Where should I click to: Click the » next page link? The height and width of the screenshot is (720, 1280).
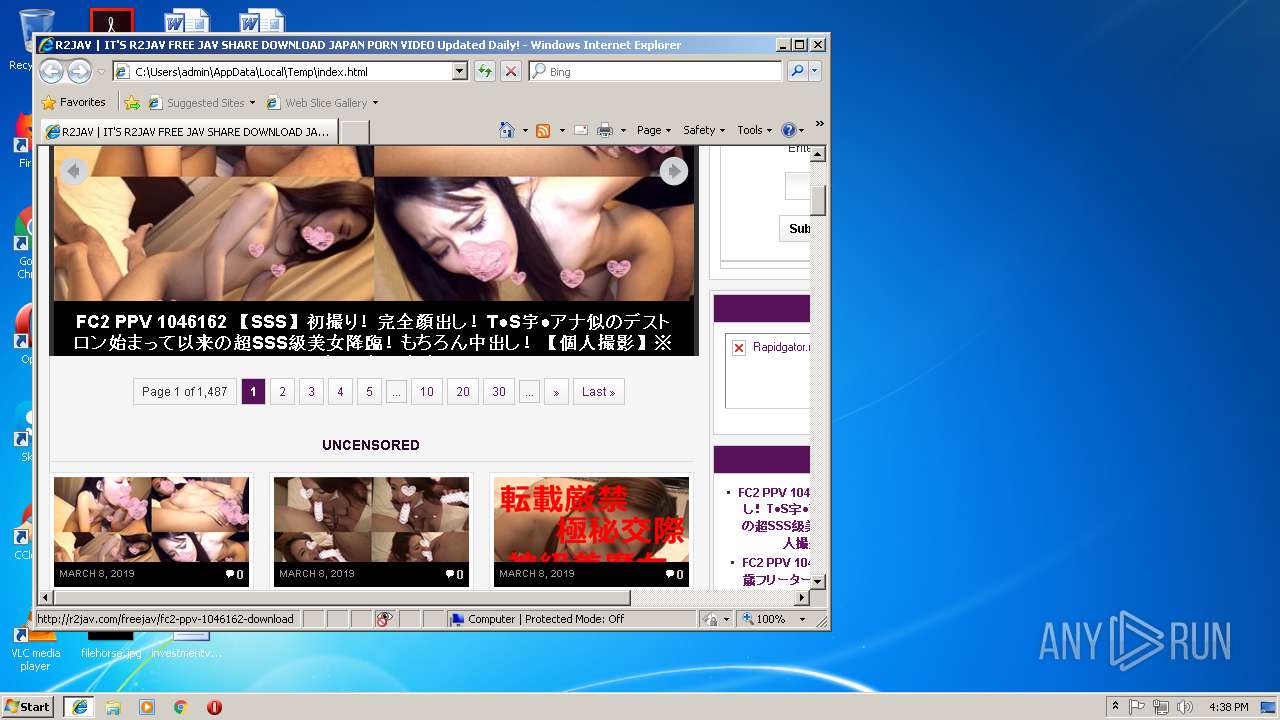click(556, 392)
